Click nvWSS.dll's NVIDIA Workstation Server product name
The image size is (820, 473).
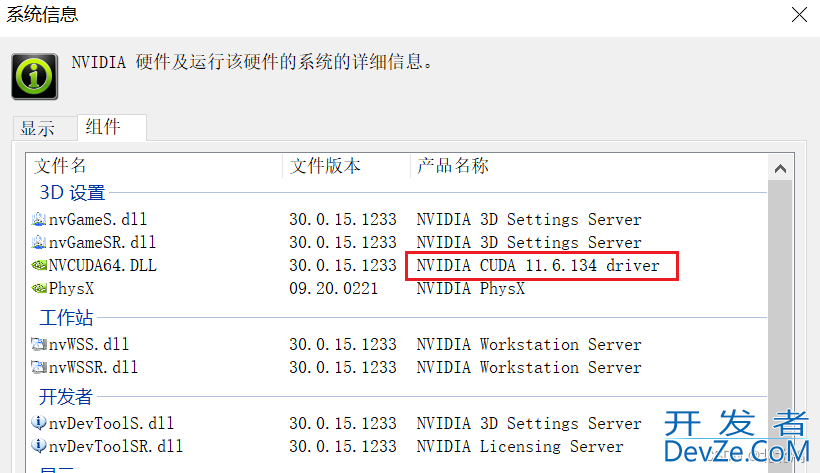tap(529, 344)
